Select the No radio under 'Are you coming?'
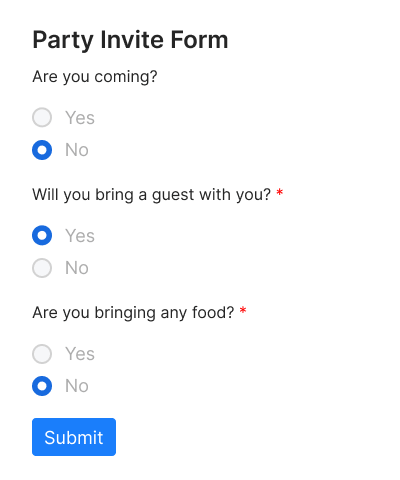Viewport: 400px width, 480px height. pos(42,150)
